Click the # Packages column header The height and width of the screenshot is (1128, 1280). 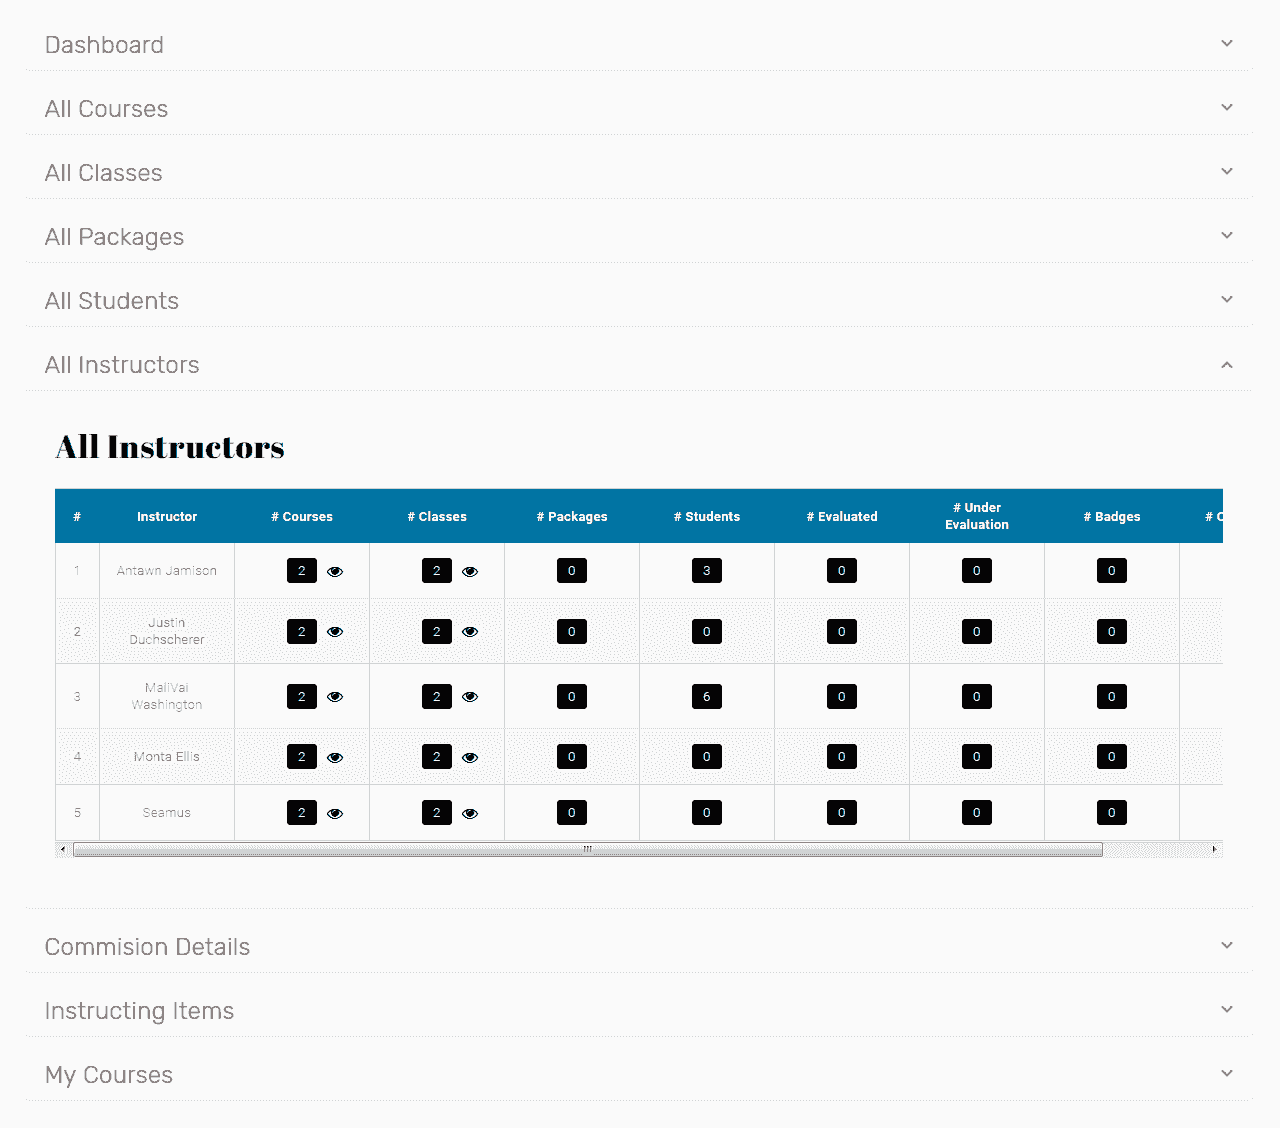tap(572, 517)
